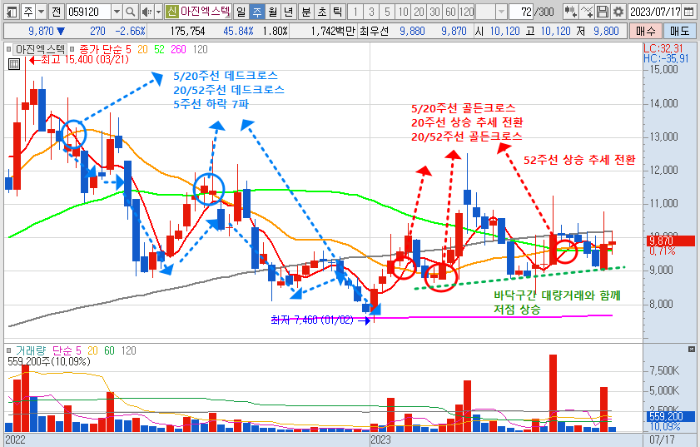Image resolution: width=700 pixels, height=447 pixels.
Task: Click the small square before 거래량 legend
Action: tap(9, 351)
